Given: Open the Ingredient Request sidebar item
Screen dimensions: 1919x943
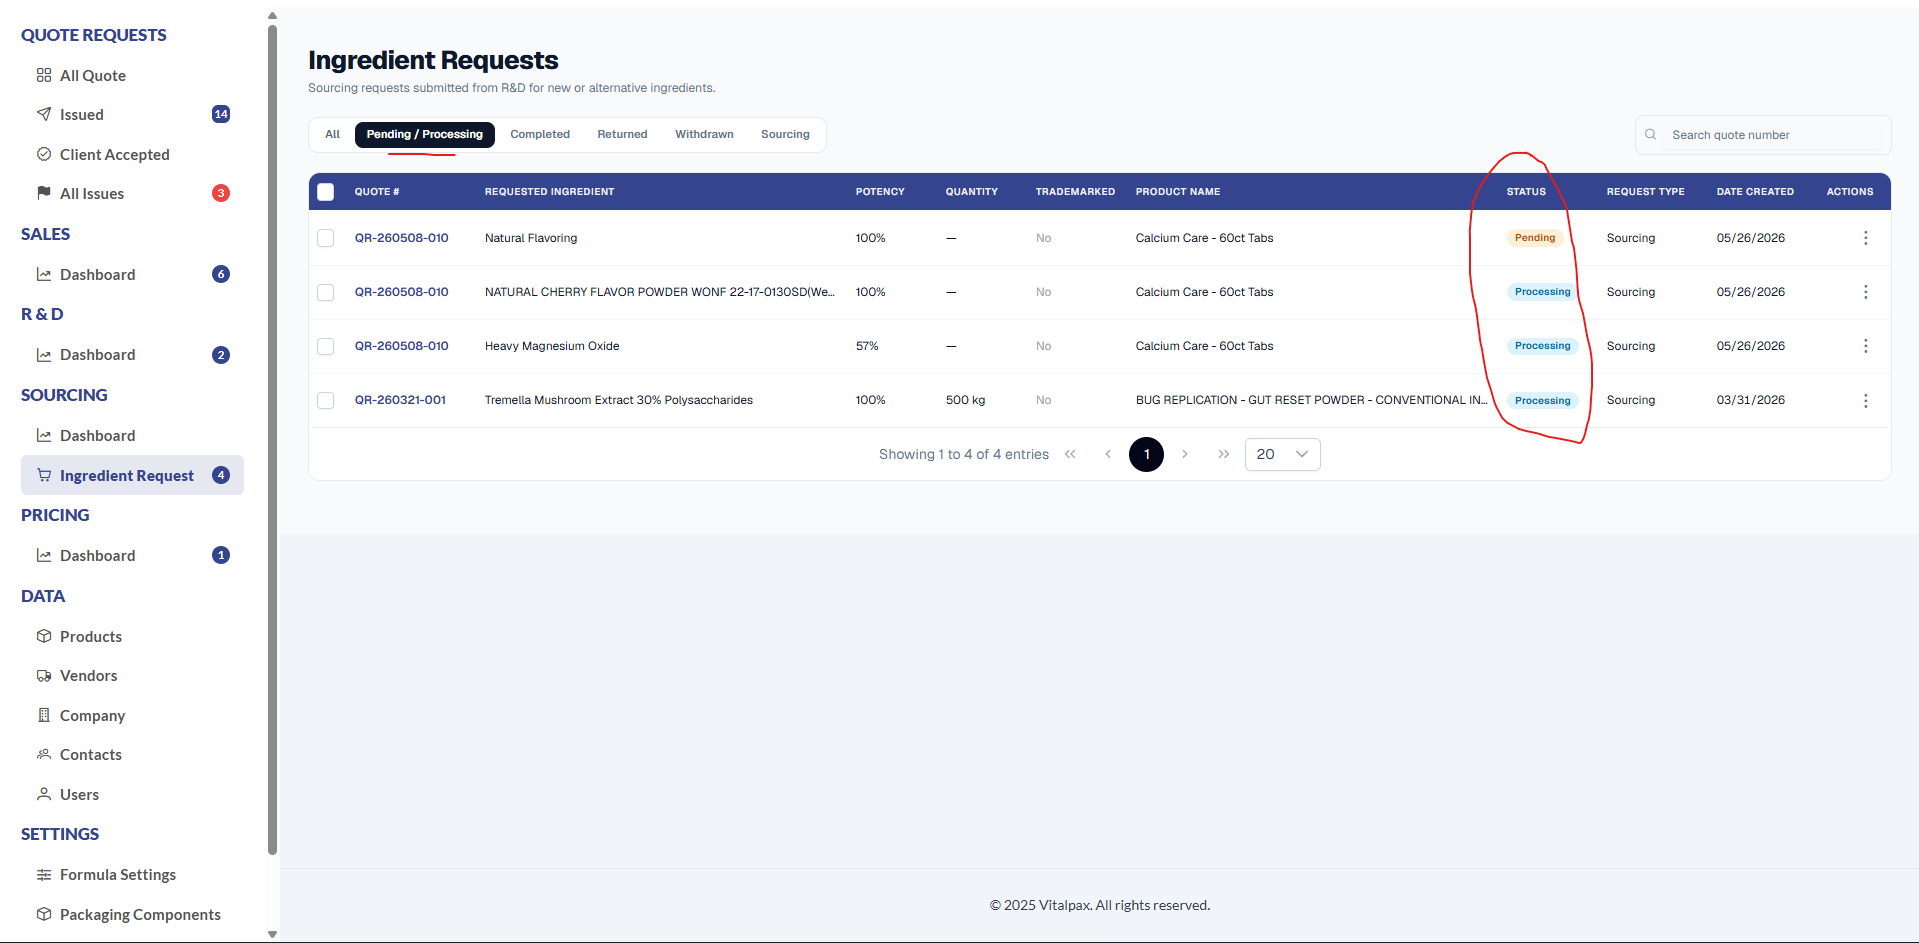Looking at the screenshot, I should pyautogui.click(x=132, y=475).
